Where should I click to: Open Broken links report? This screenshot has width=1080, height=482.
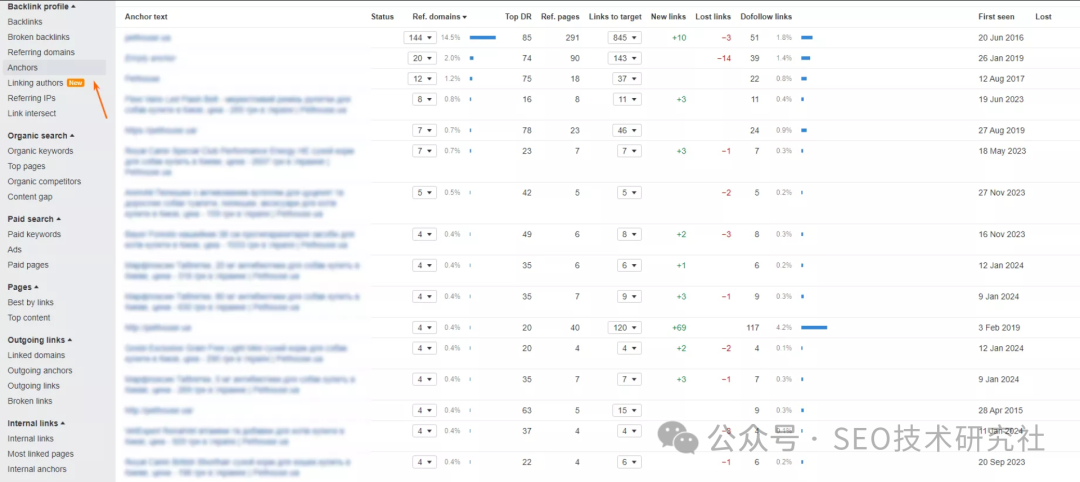[30, 401]
